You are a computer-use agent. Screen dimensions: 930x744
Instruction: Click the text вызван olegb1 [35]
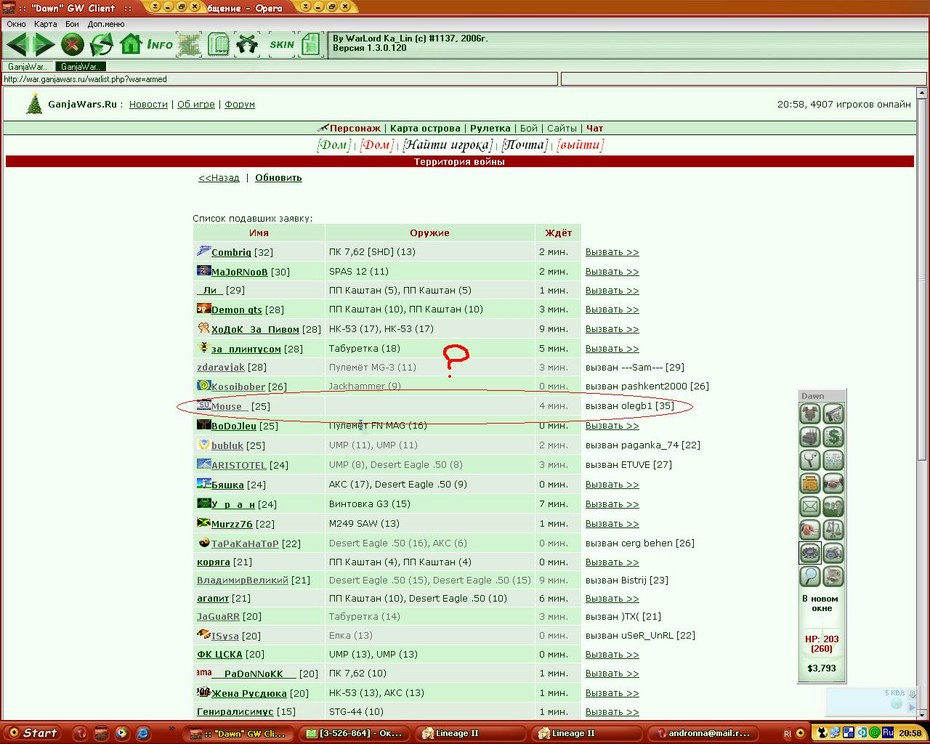pos(630,406)
